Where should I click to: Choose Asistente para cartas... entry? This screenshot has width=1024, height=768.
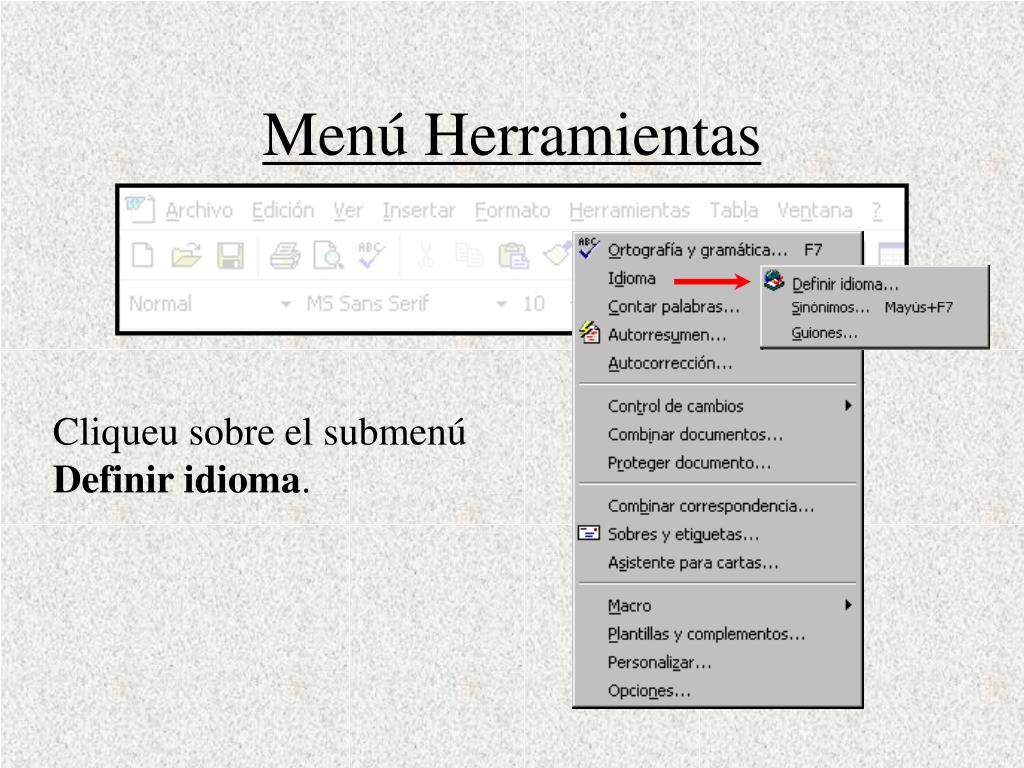[x=718, y=562]
